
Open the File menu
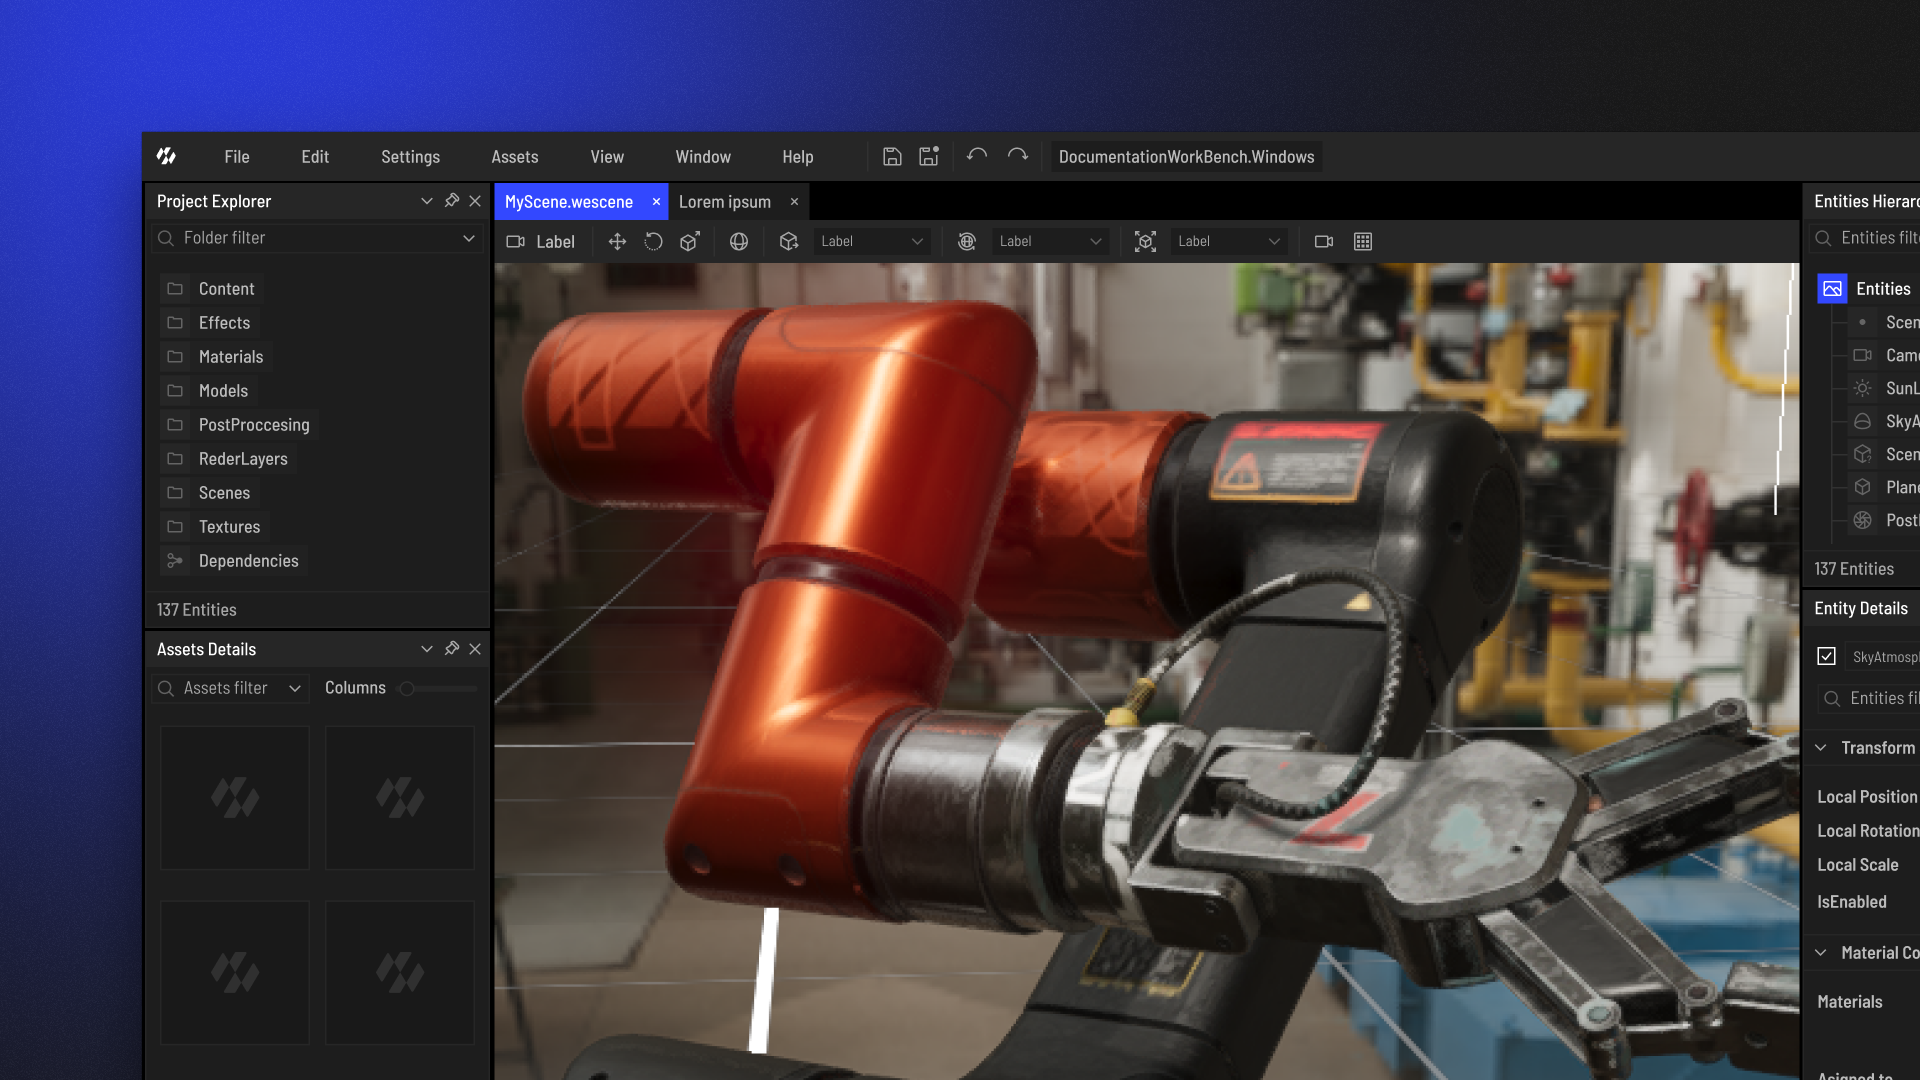[237, 157]
